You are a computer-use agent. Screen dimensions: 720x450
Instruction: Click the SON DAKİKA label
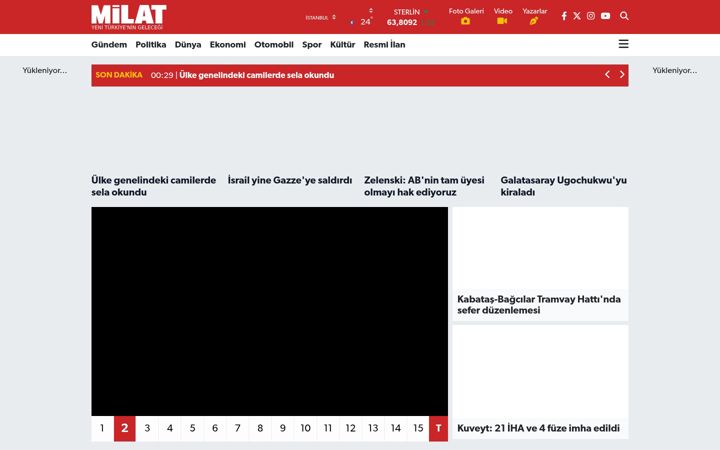pyautogui.click(x=119, y=75)
